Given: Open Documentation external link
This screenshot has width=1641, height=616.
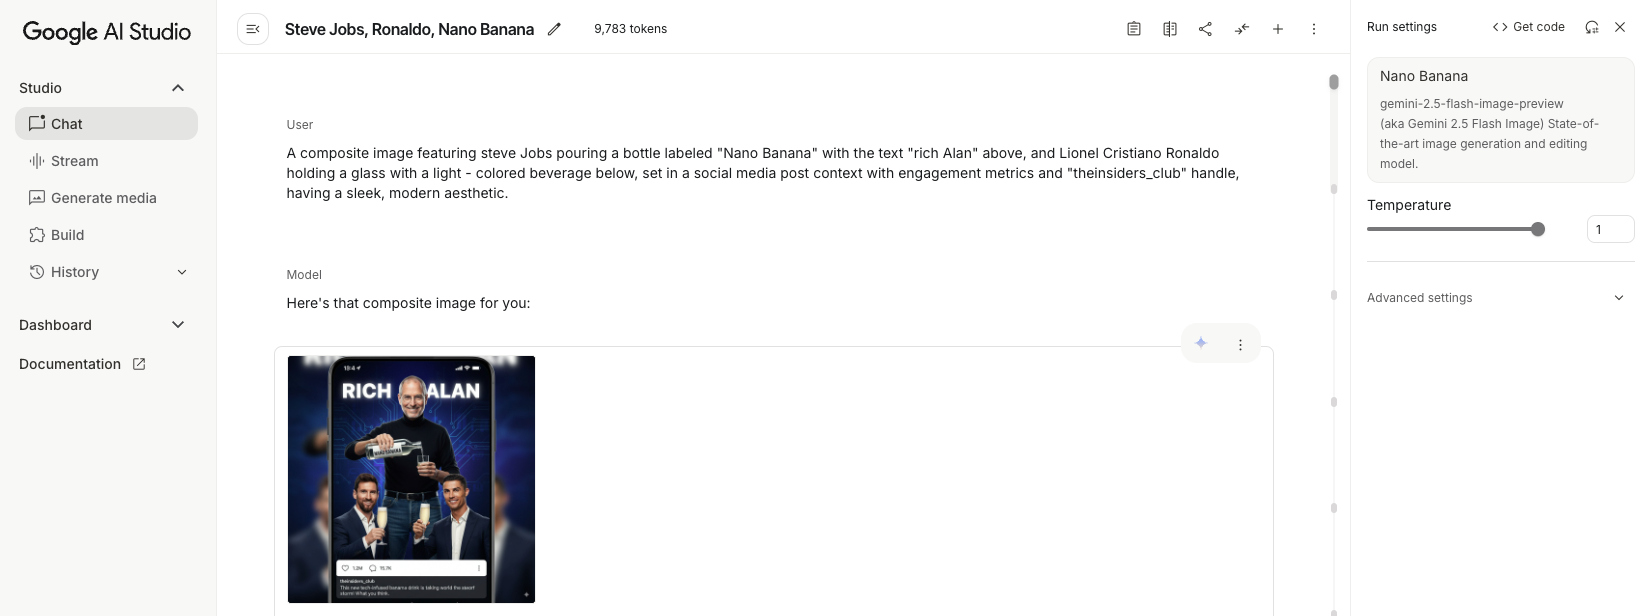Looking at the screenshot, I should pyautogui.click(x=82, y=364).
